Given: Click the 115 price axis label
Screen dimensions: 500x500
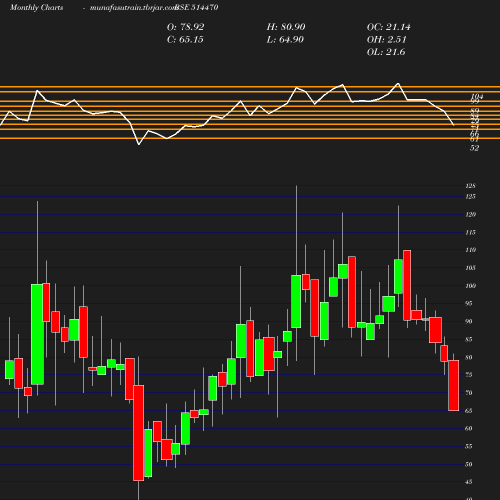Looking at the screenshot, I should tap(471, 232).
